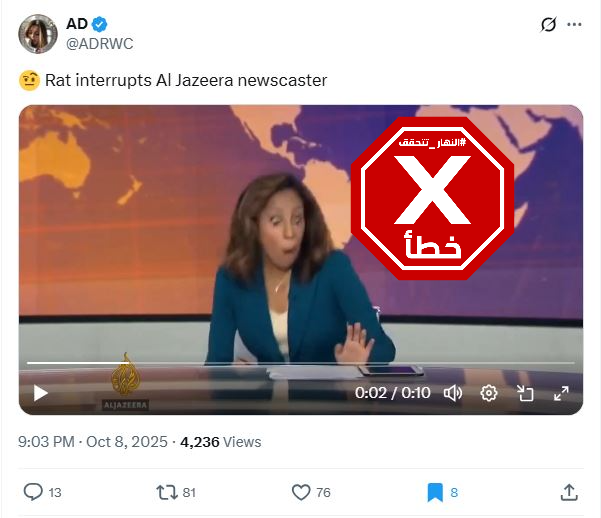The image size is (601, 518).
Task: Open the @ADRWC handle link
Action: coord(100,44)
